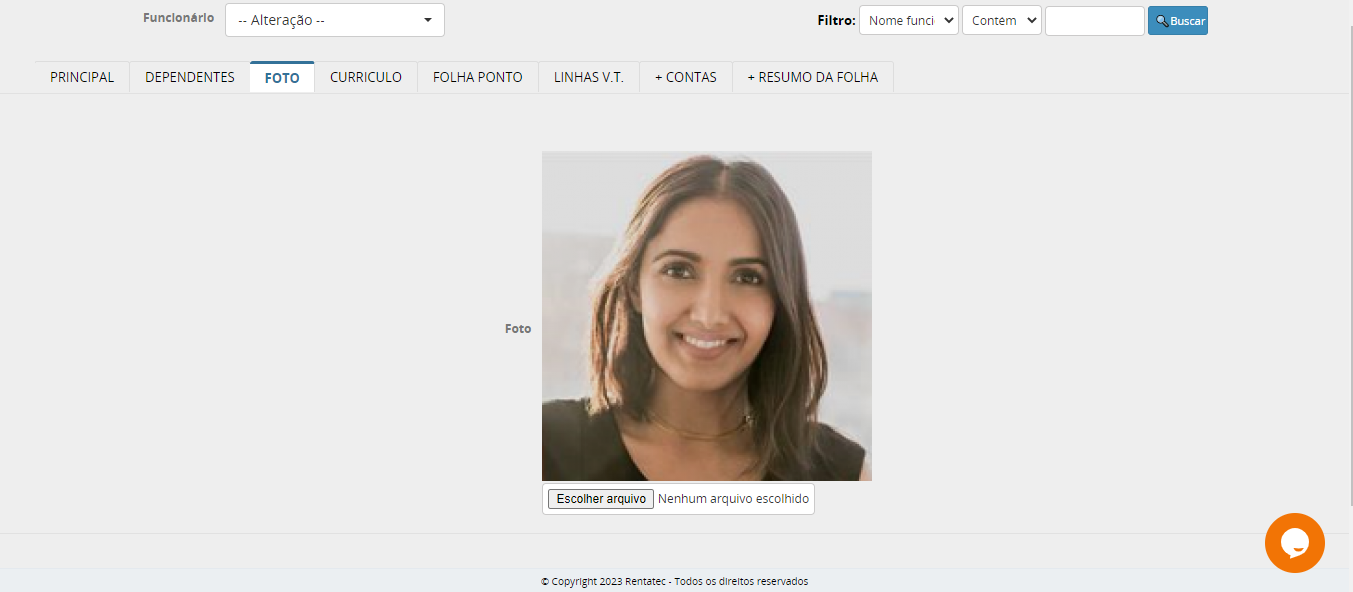This screenshot has height=592, width=1353.
Task: Open the 'Contem' filter condition dropdown
Action: [1001, 21]
